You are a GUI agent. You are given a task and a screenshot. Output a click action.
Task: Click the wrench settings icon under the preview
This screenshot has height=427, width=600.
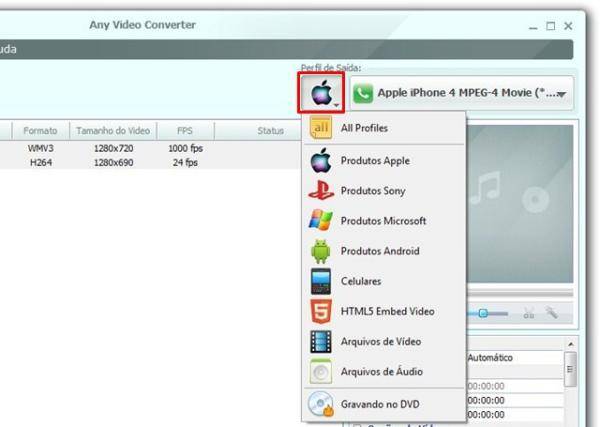(552, 313)
